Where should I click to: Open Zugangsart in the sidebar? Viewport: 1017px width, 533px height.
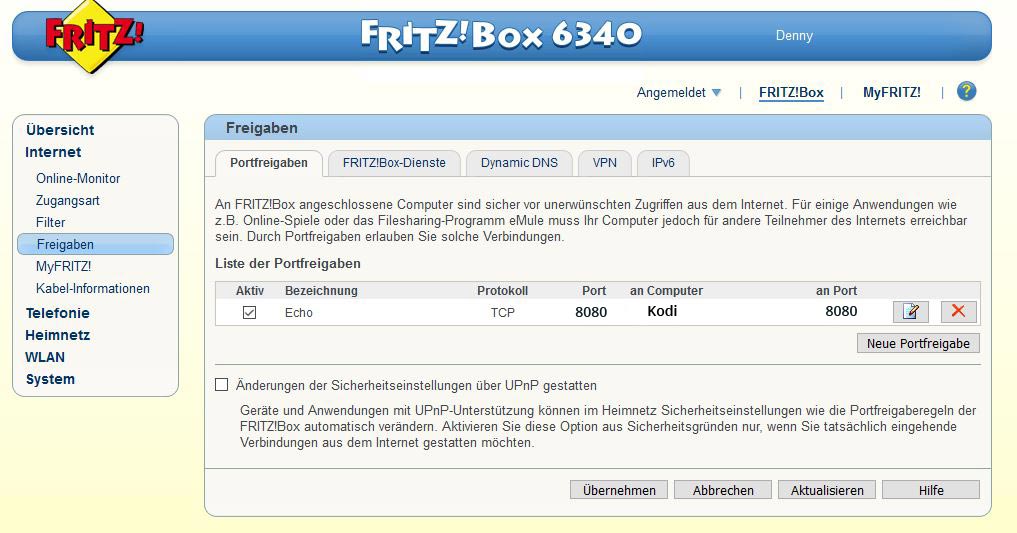(67, 200)
